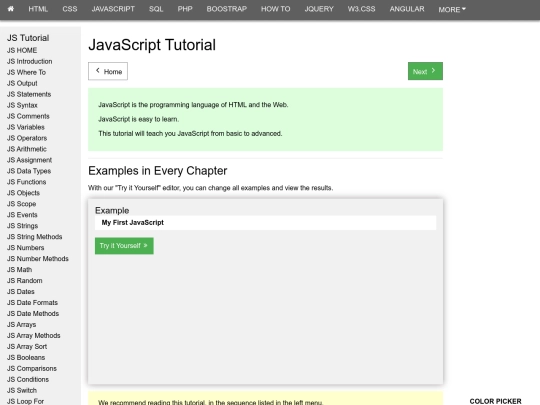The image size is (540, 405).
Task: Open JS Output chapter
Action: pyautogui.click(x=22, y=83)
